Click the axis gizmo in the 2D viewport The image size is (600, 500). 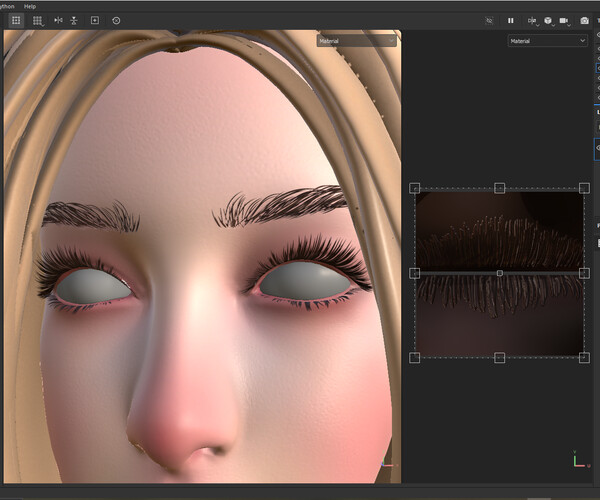point(580,459)
